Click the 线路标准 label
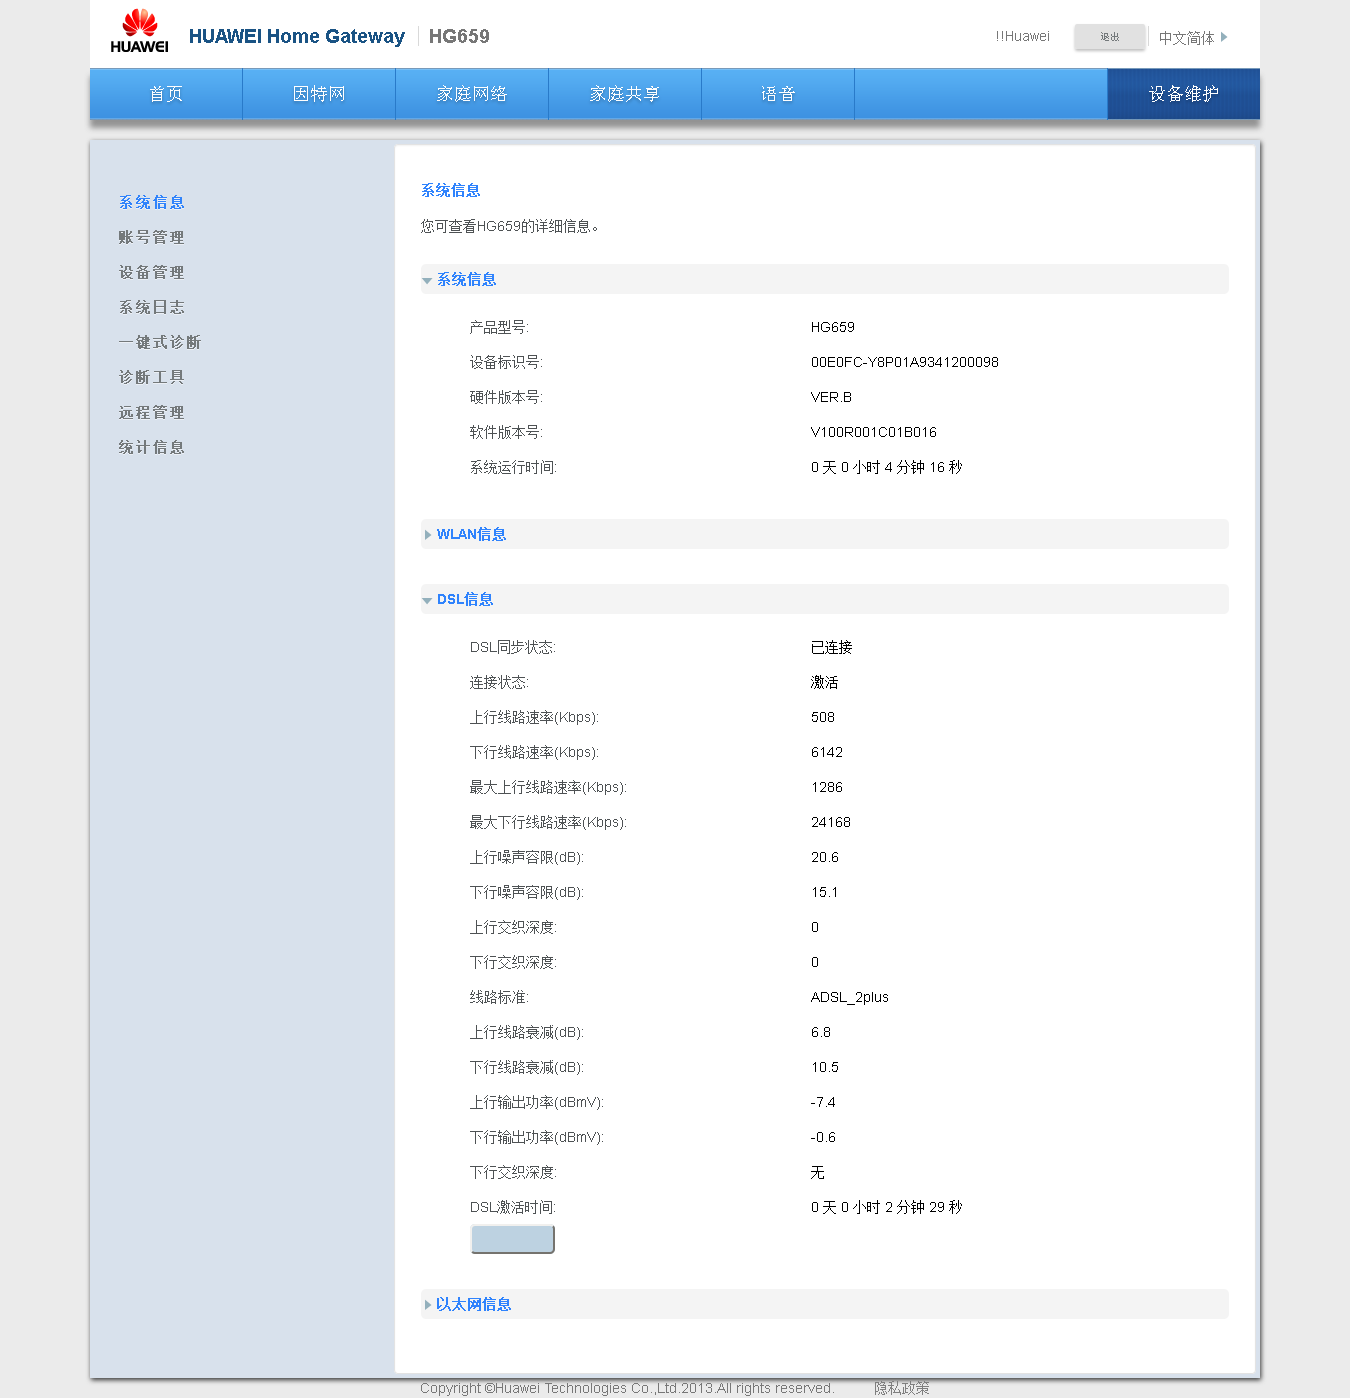Viewport: 1350px width, 1398px height. (499, 997)
